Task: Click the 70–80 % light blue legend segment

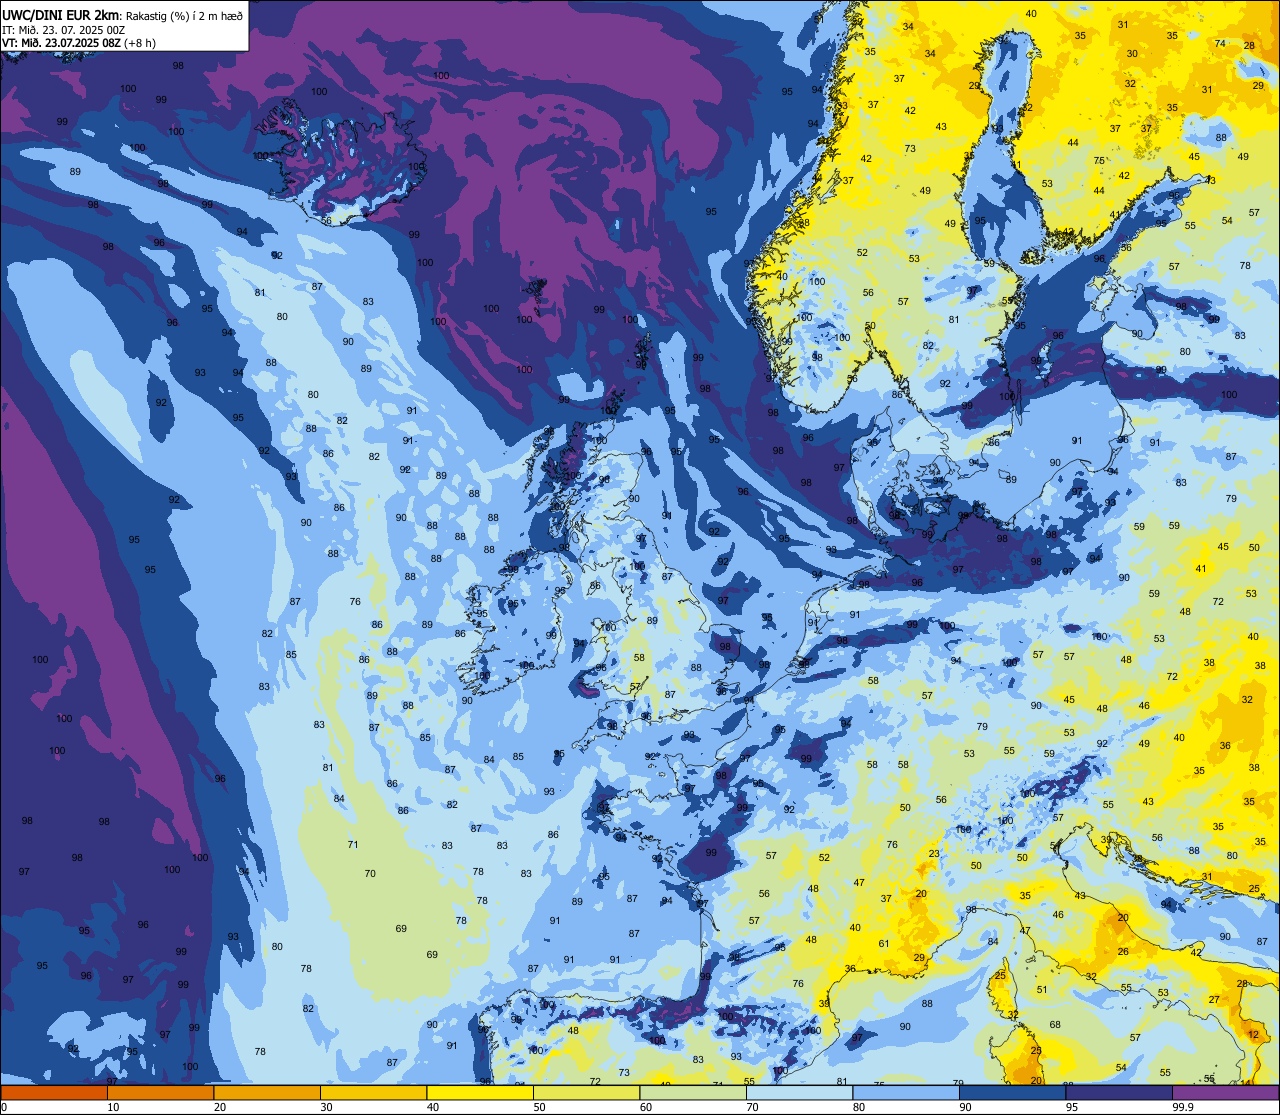Action: pos(799,1093)
